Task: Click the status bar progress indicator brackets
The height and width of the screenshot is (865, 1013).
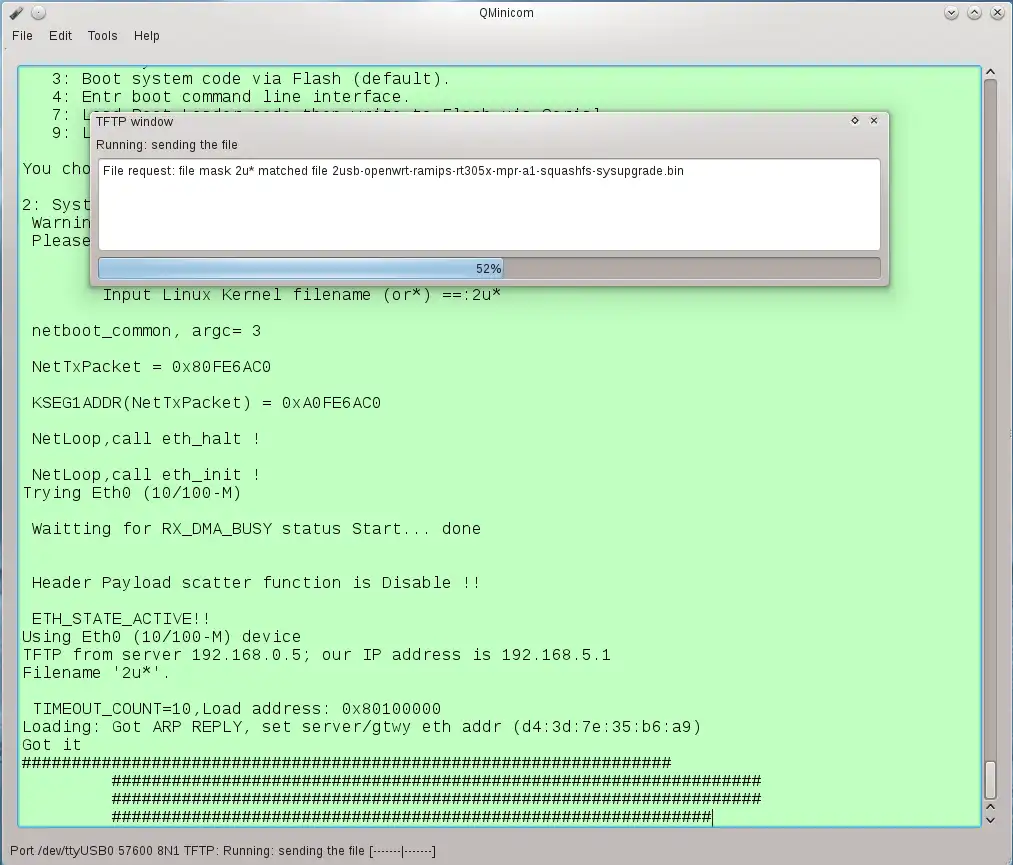Action: (402, 851)
